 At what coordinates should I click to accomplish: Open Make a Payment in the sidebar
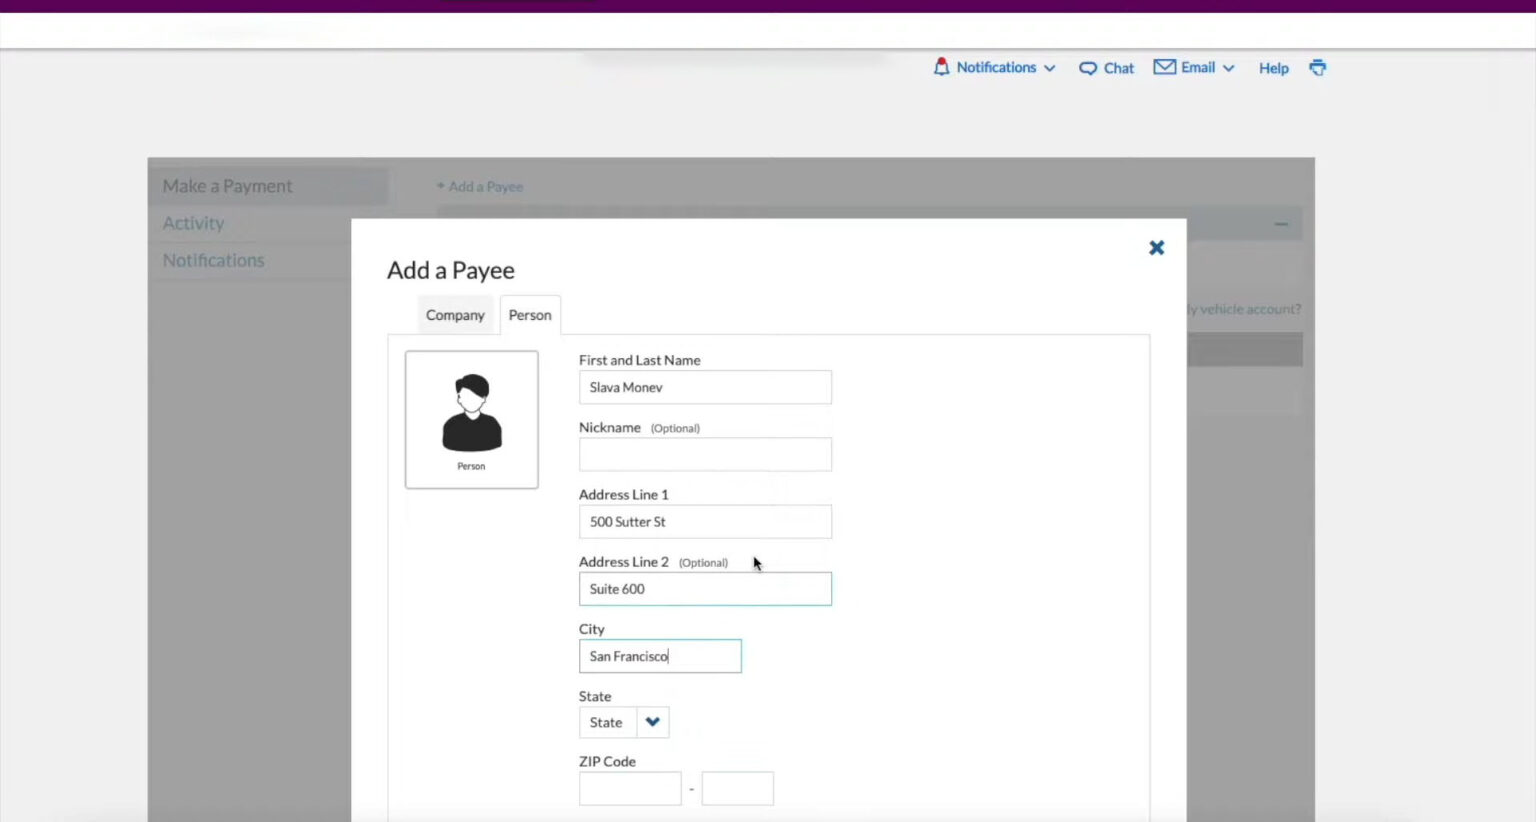click(x=227, y=185)
